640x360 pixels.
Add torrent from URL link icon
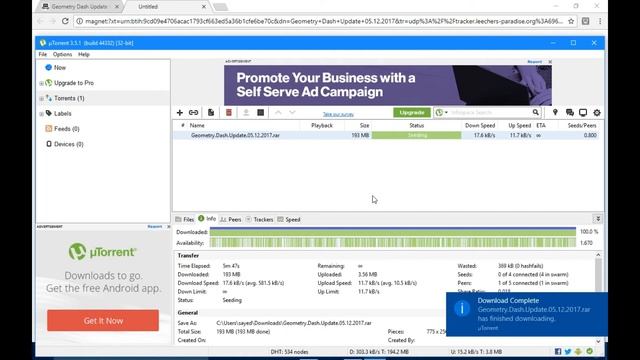pyautogui.click(x=193, y=113)
